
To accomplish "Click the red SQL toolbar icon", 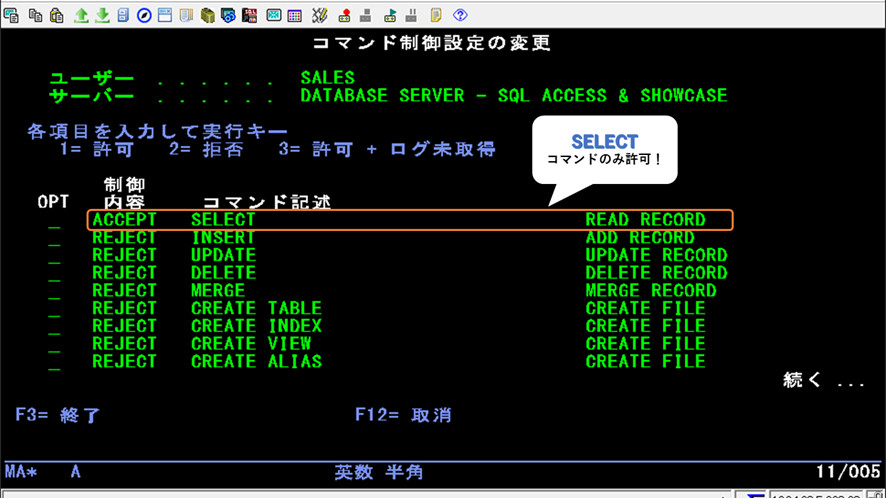I will [x=249, y=15].
